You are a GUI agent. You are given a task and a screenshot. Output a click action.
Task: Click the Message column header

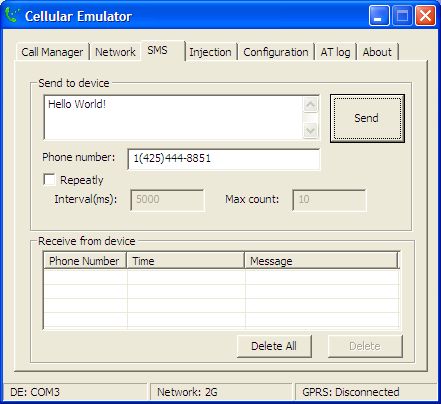[x=321, y=260]
